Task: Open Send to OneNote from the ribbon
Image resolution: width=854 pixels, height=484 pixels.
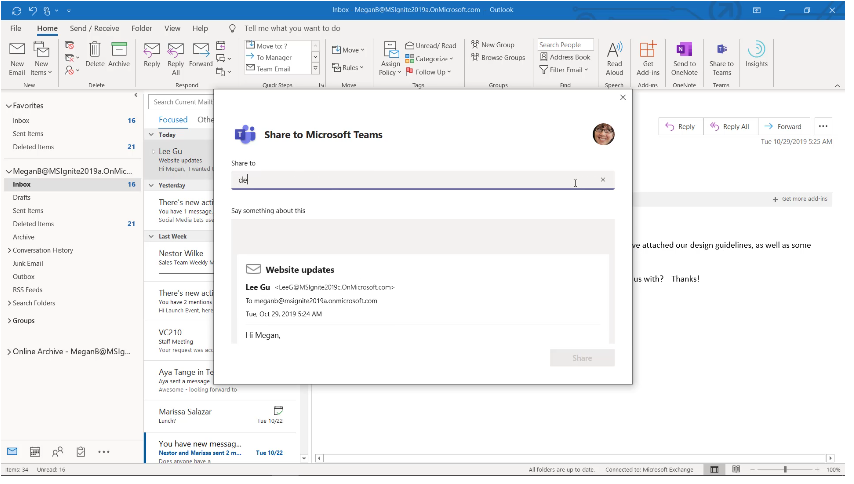Action: pyautogui.click(x=684, y=58)
